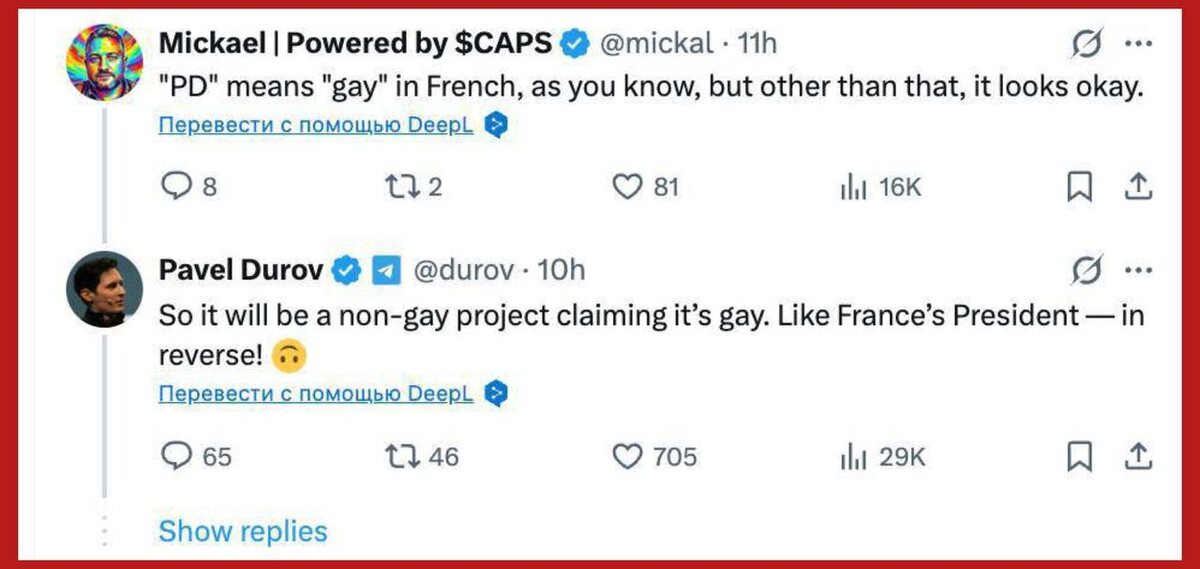The width and height of the screenshot is (1200, 569).
Task: Open Pavel Durov's profile avatar
Action: coord(105,290)
